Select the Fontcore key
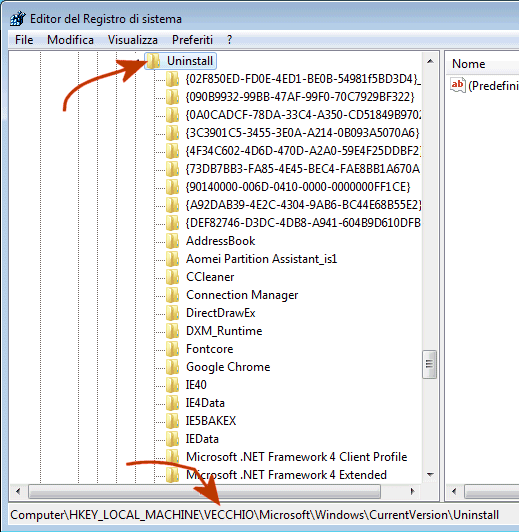Viewport: 519px width, 532px height. 209,349
